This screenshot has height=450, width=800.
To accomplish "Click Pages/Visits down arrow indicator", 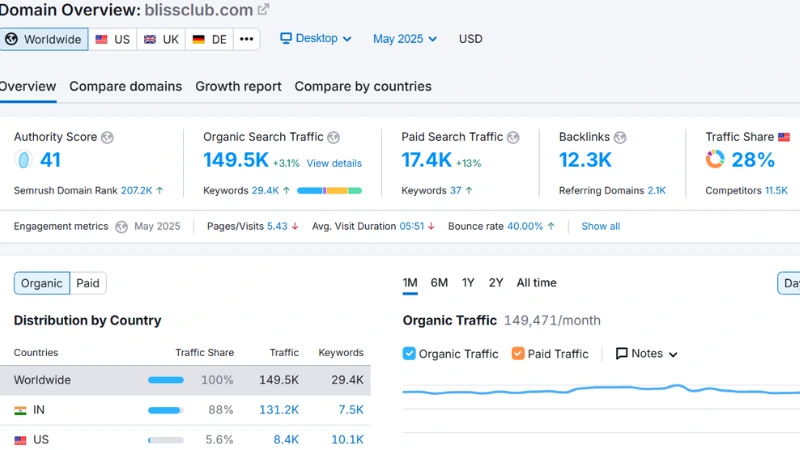I will [295, 226].
